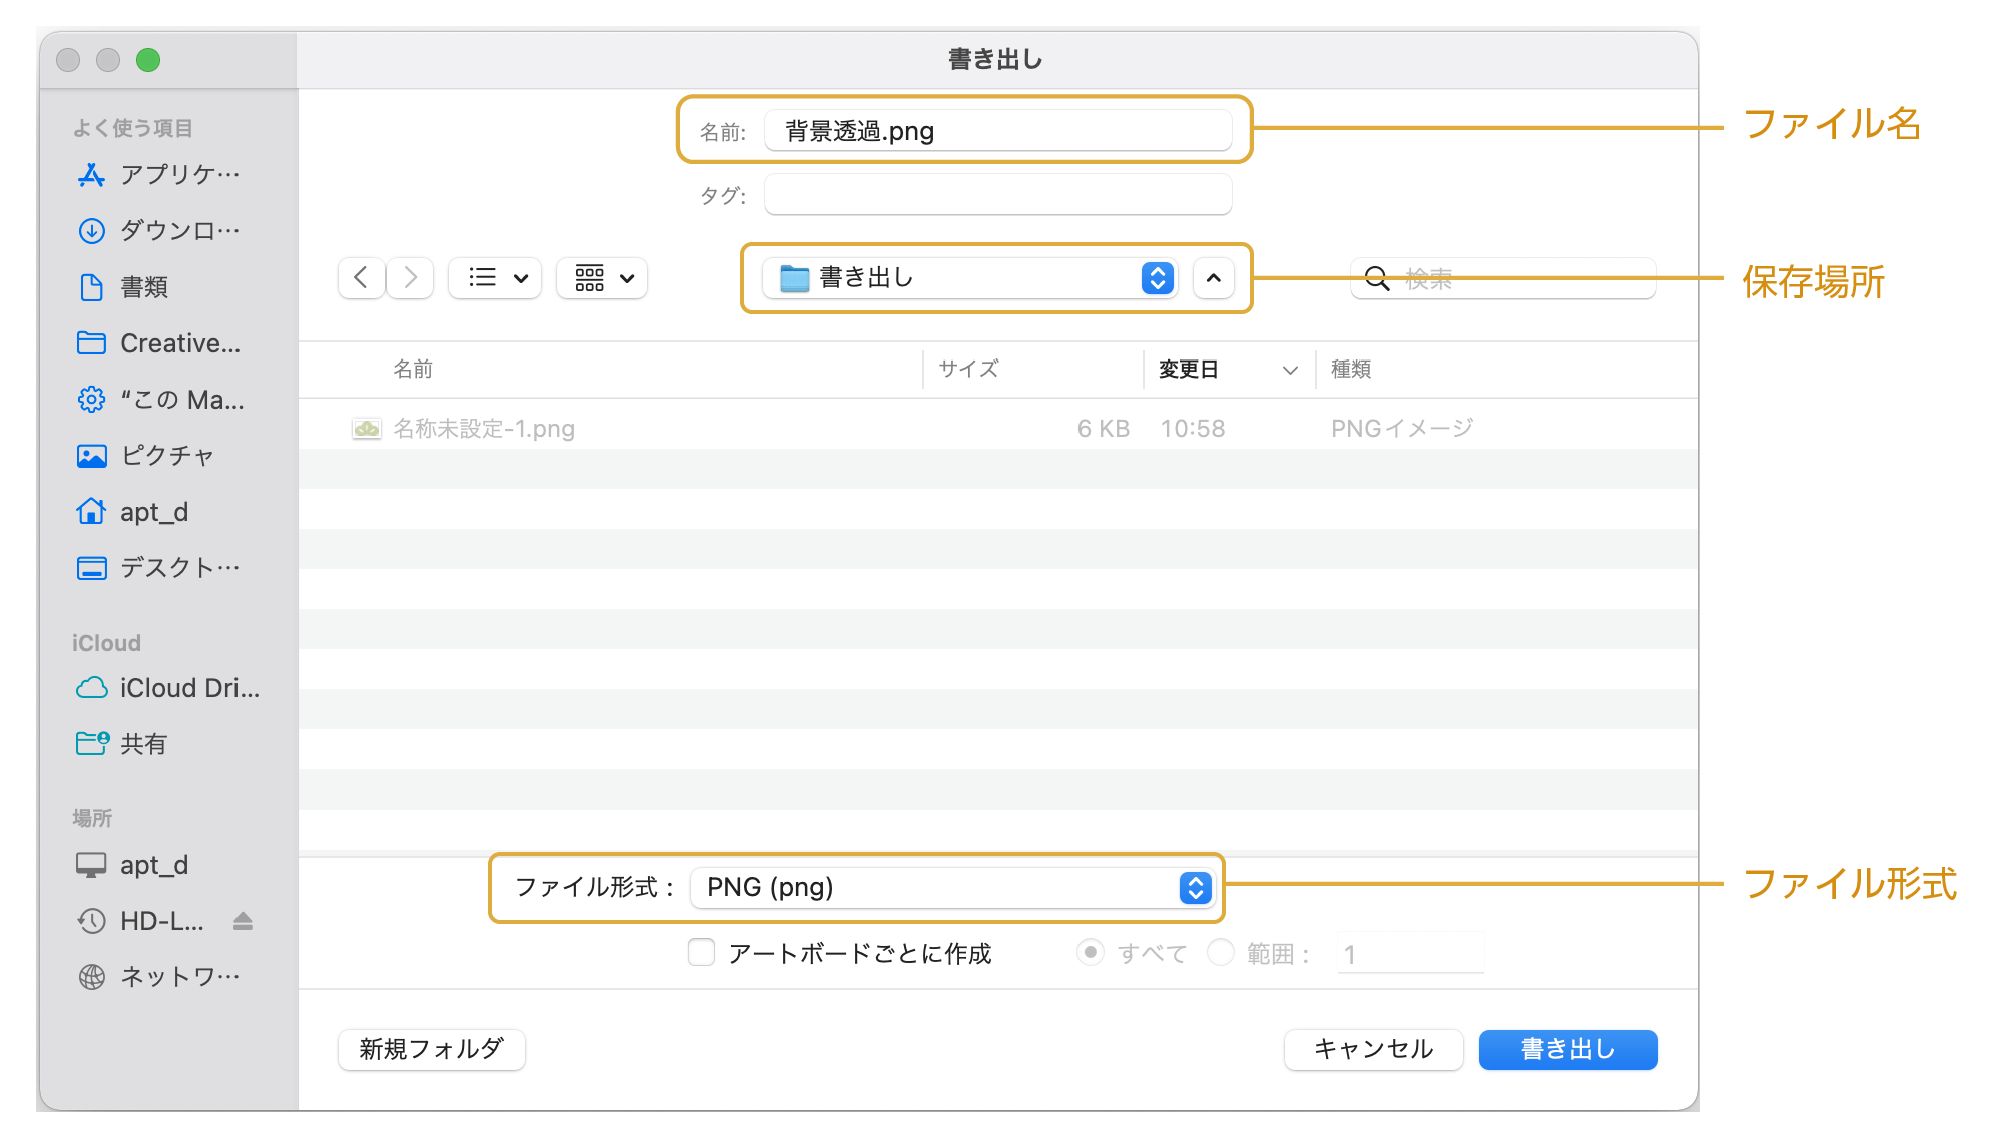Click the 名前 filename input field
The height and width of the screenshot is (1138, 1998).
pos(998,131)
